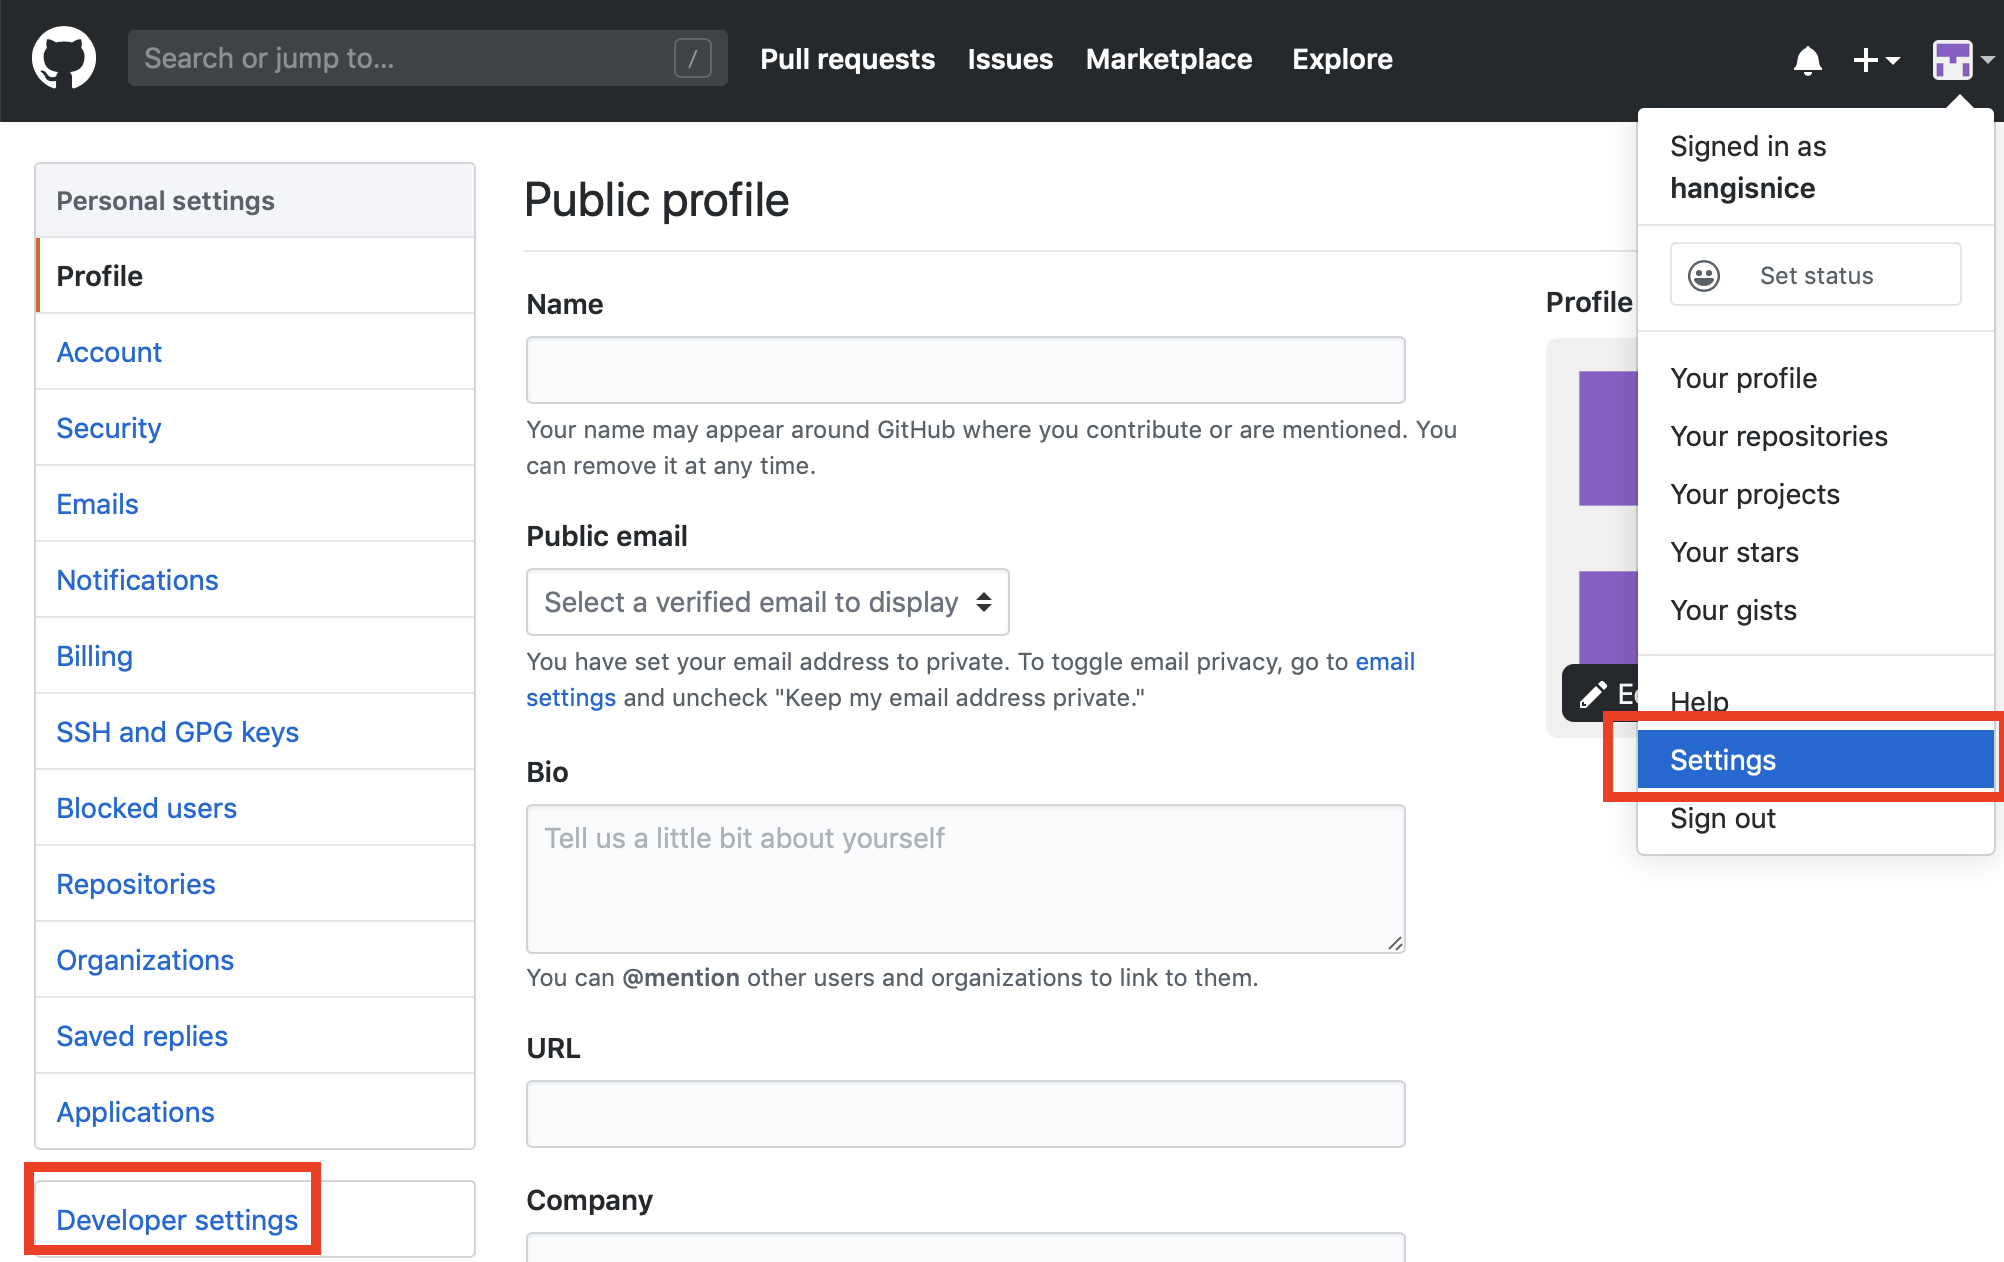Focus the Bio text area
The image size is (2004, 1262).
coord(965,878)
